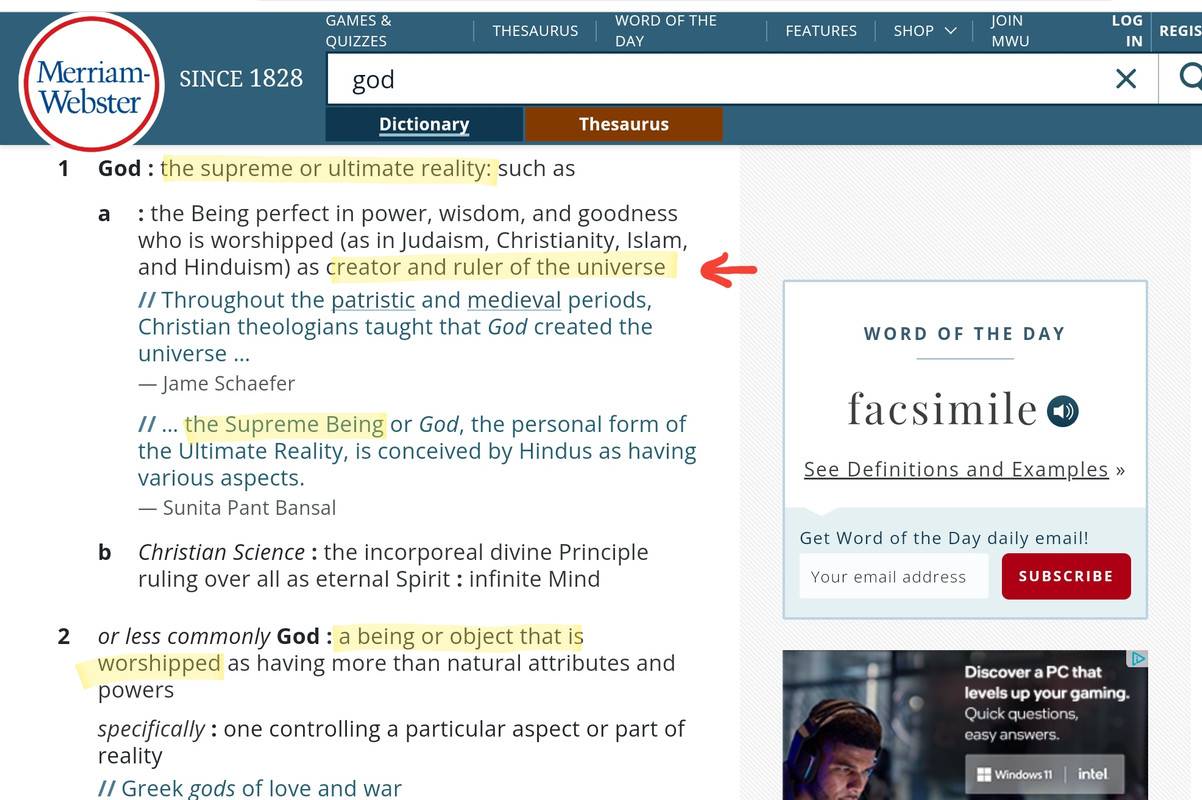Open the Thesaurus nav link

(535, 31)
